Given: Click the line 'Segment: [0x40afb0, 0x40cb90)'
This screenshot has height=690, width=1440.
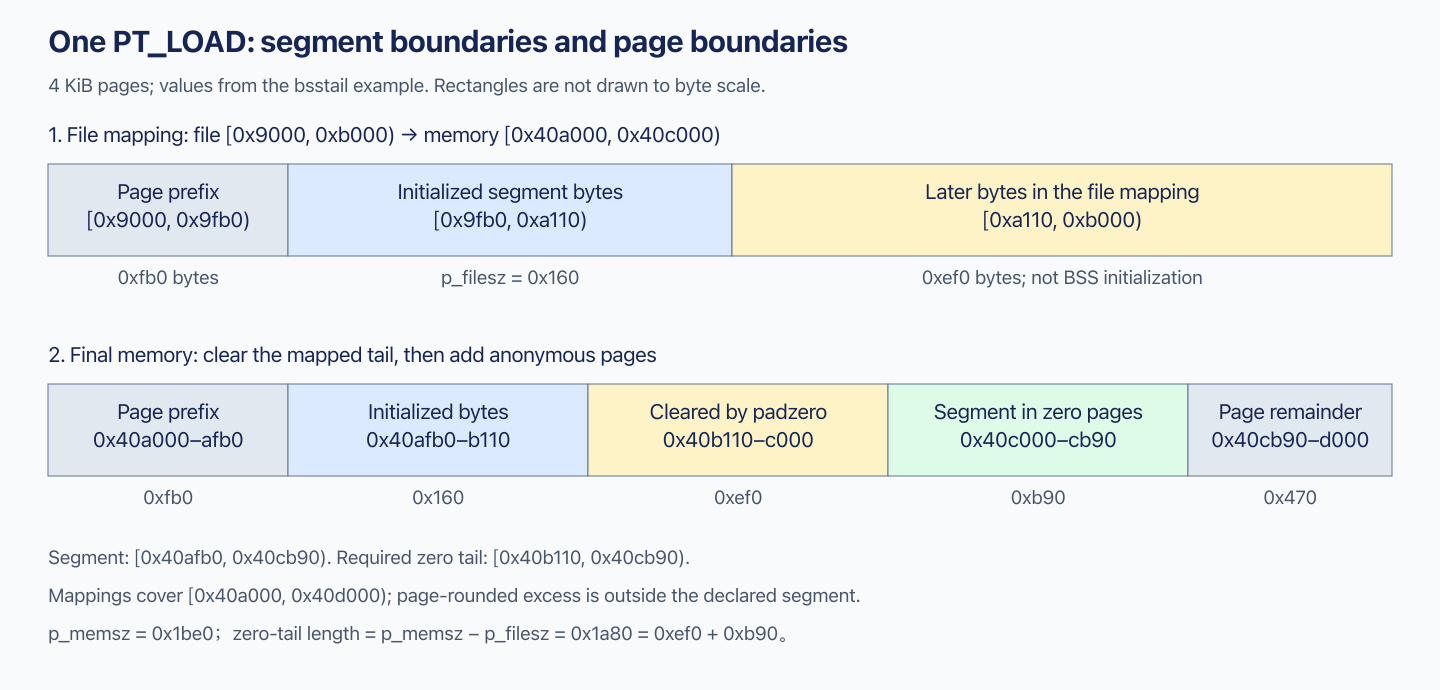Looking at the screenshot, I should [369, 558].
